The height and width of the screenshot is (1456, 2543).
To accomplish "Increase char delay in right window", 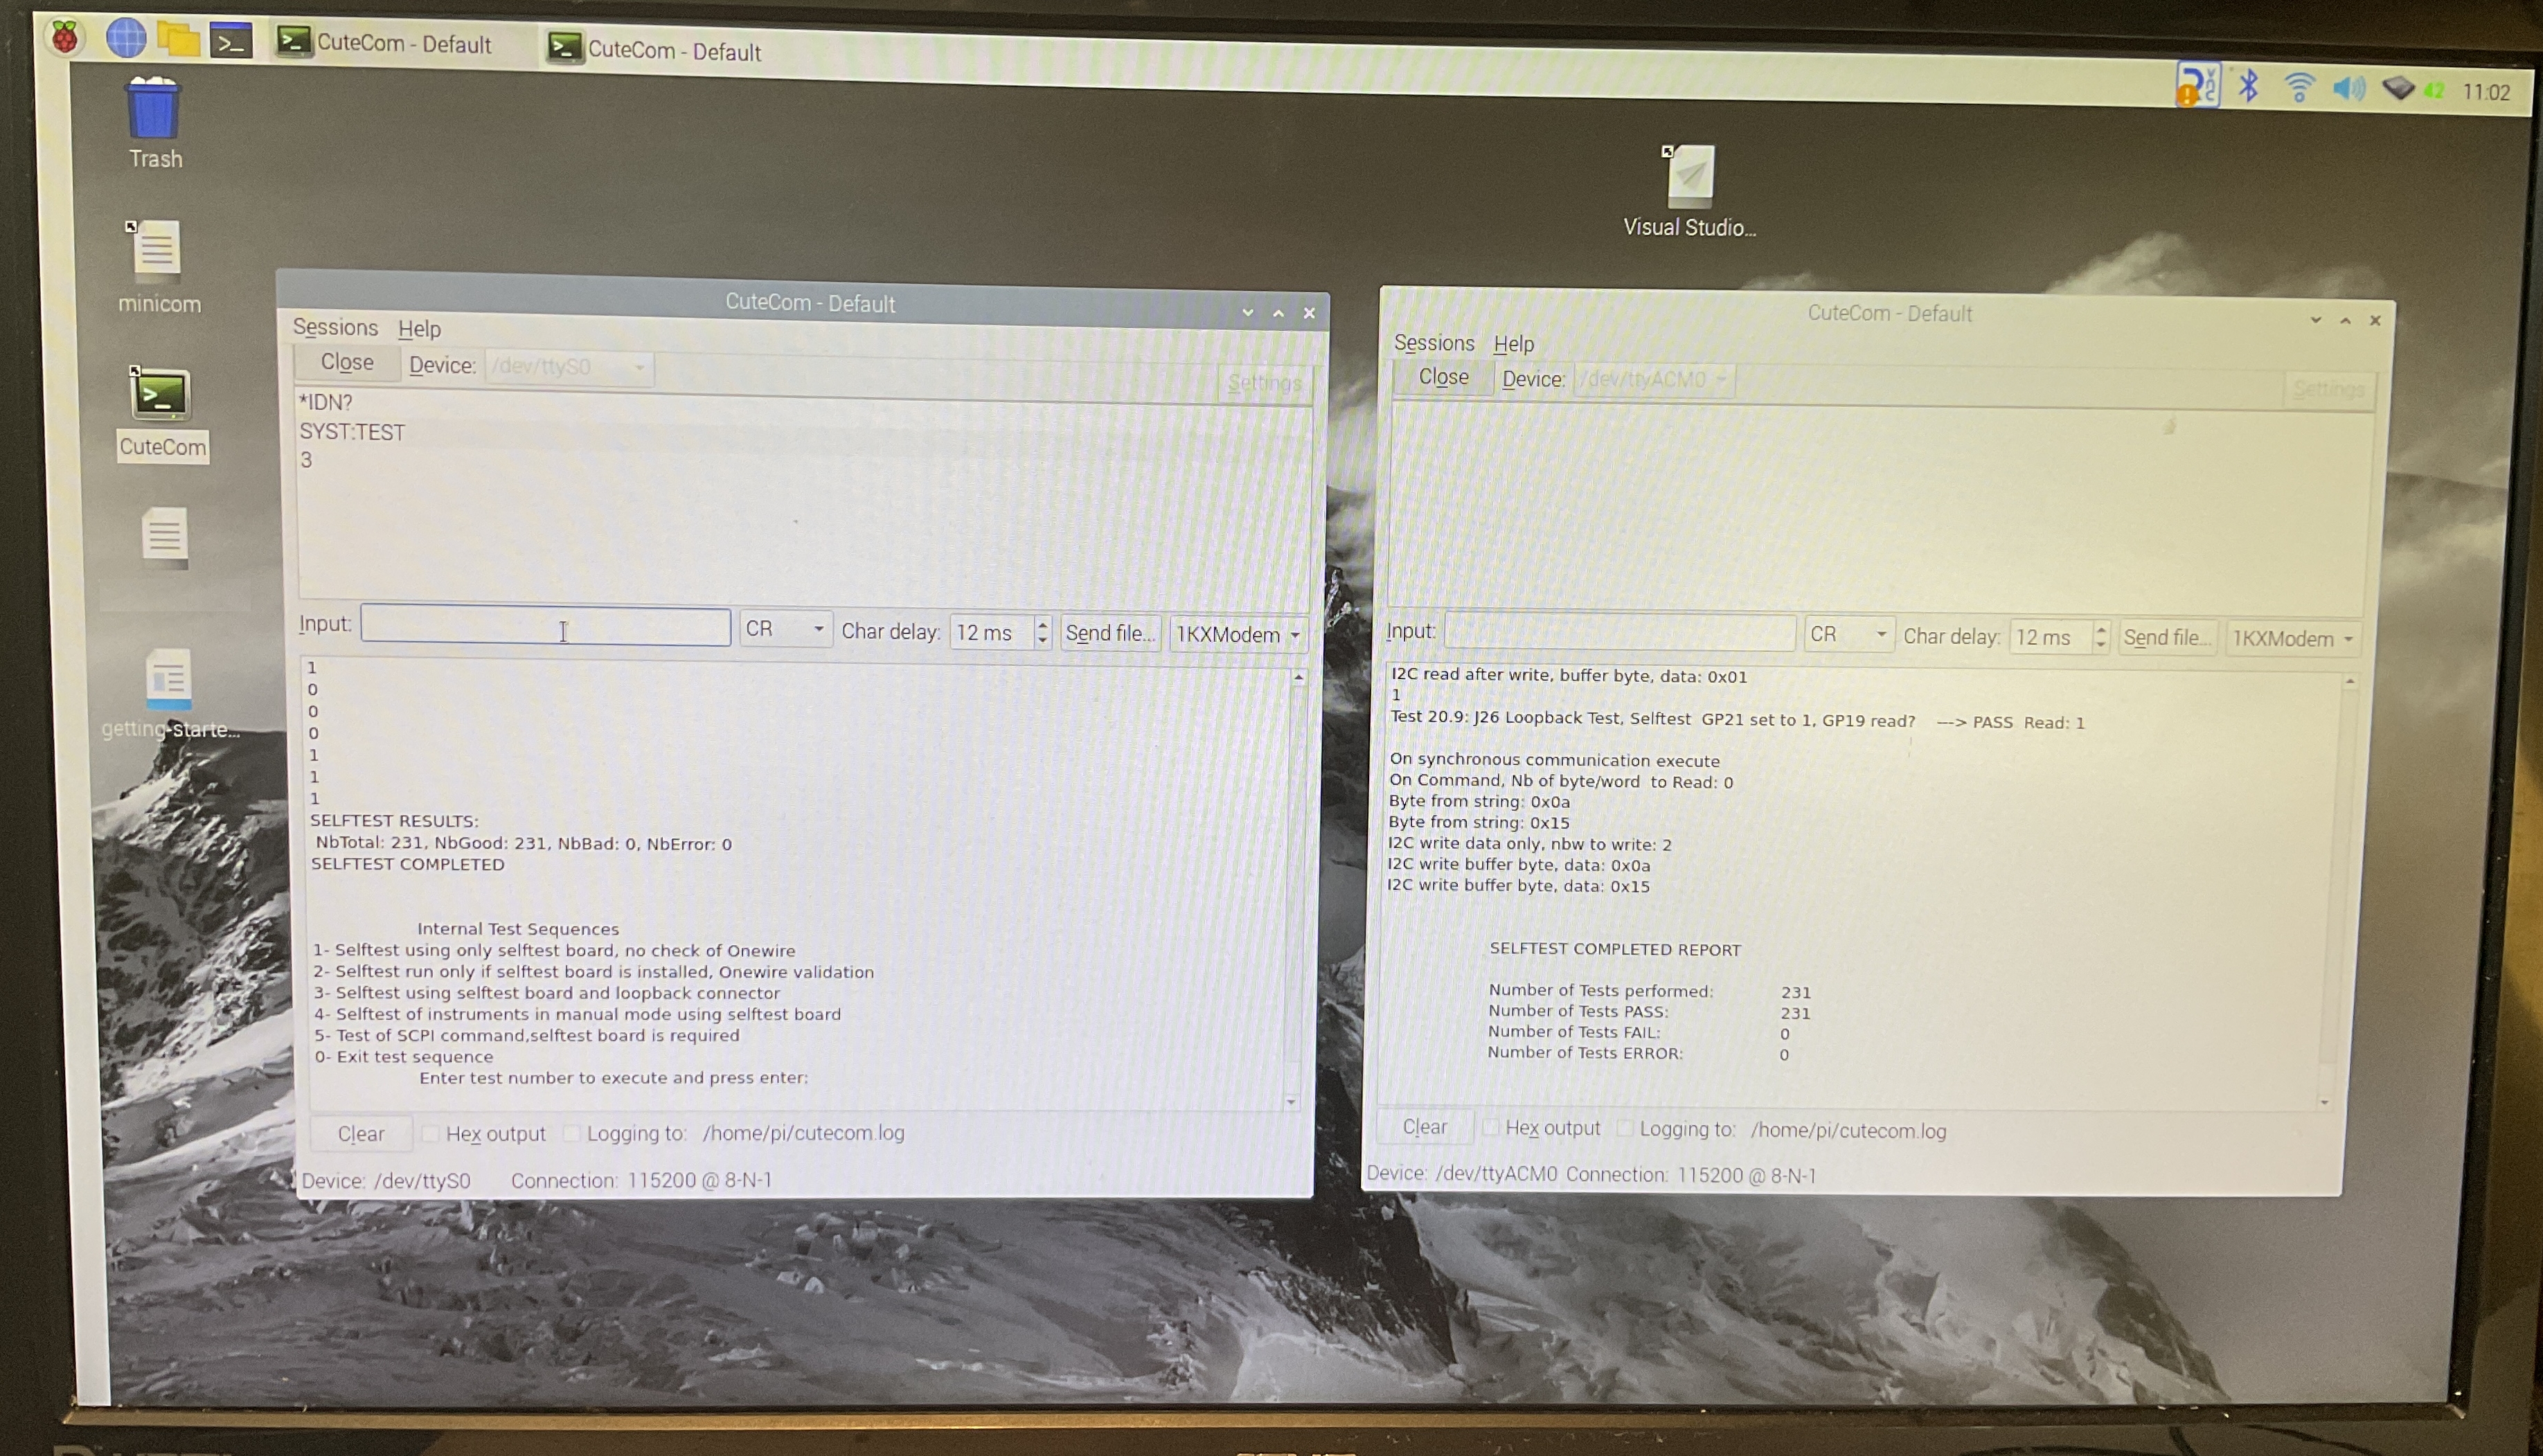I will click(x=2100, y=629).
